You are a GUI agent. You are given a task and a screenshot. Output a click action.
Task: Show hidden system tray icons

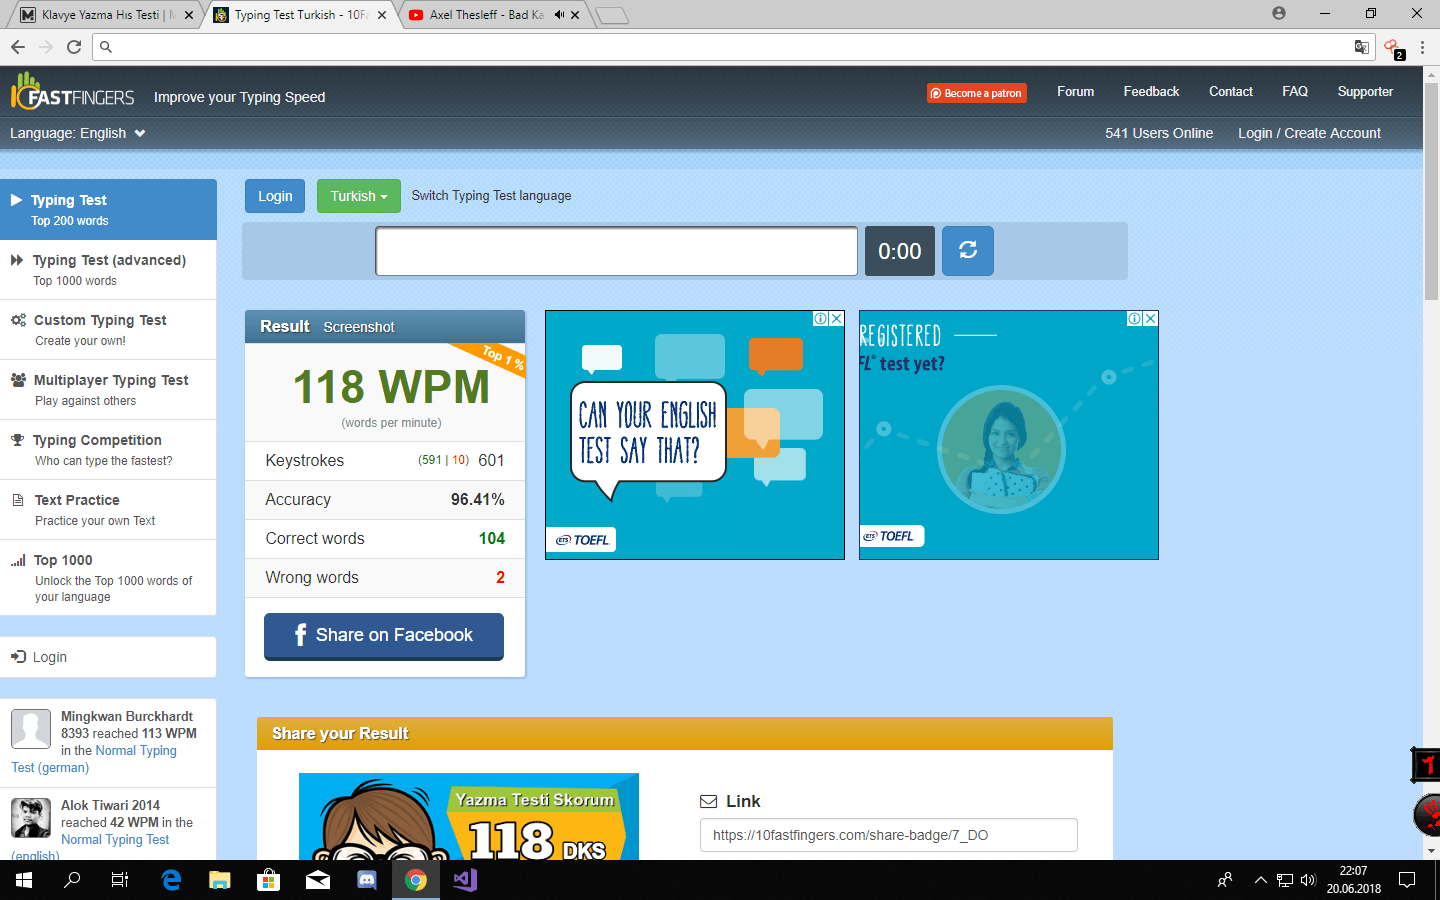click(1260, 880)
